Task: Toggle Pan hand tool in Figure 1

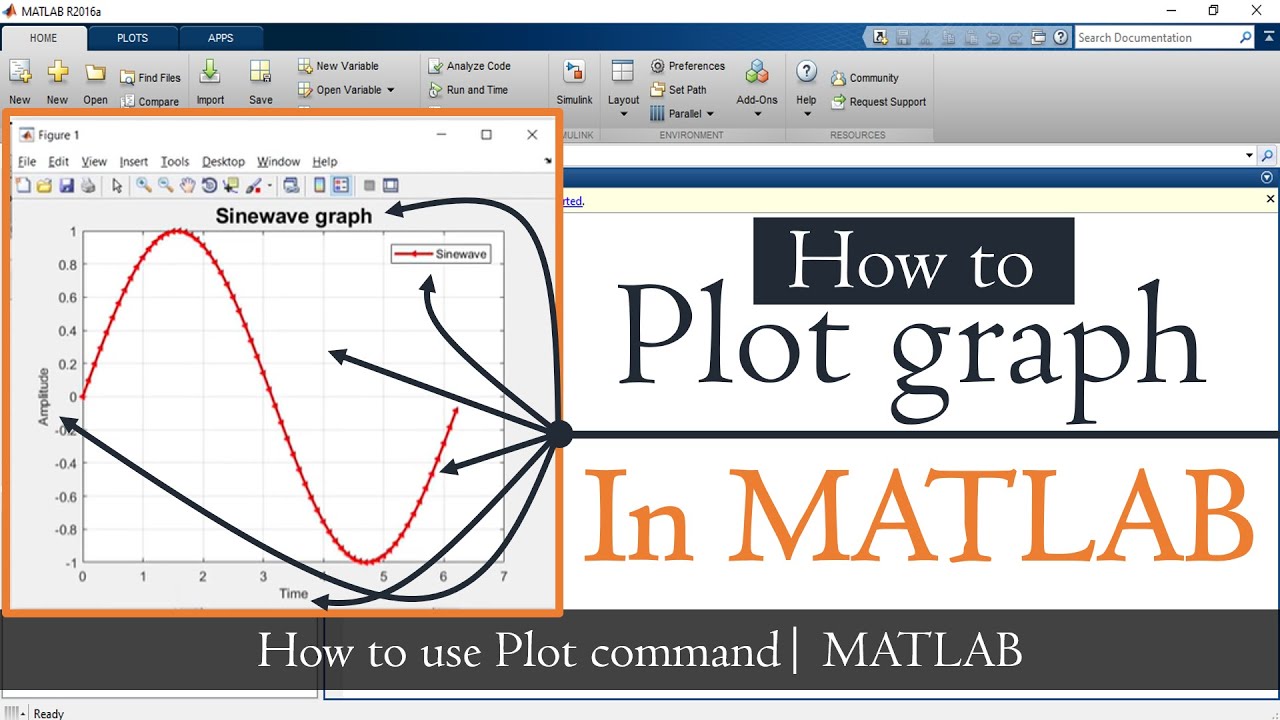Action: (x=187, y=185)
